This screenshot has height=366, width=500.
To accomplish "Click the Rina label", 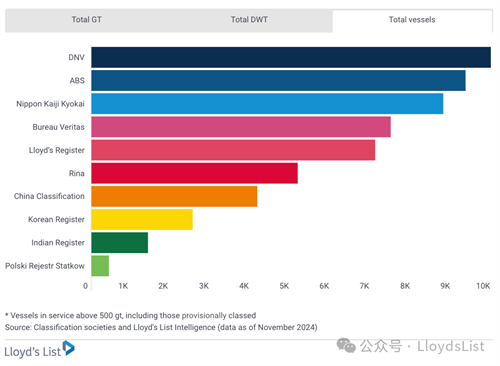I will pyautogui.click(x=77, y=173).
